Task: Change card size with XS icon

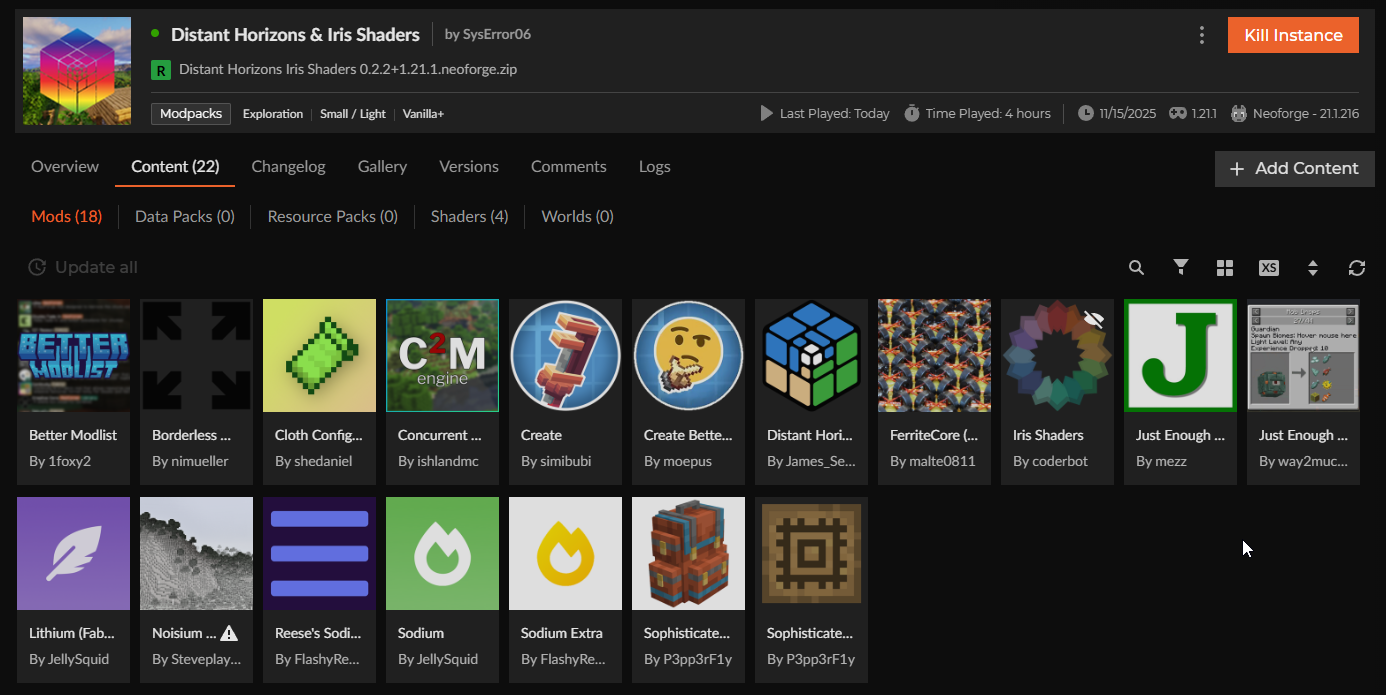Action: click(1269, 268)
